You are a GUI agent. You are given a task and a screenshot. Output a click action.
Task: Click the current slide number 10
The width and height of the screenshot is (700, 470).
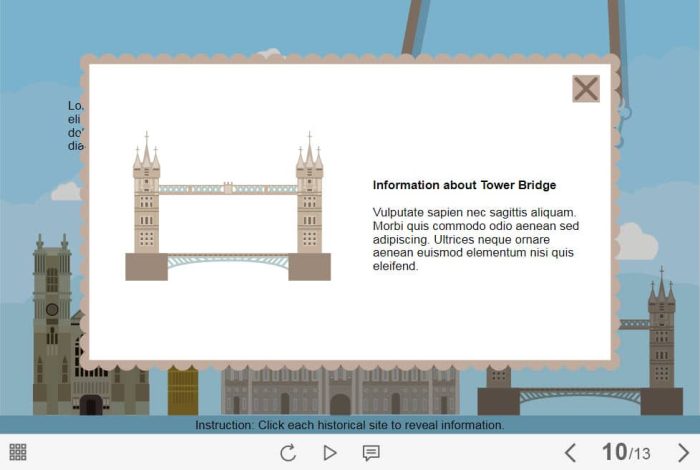point(613,452)
